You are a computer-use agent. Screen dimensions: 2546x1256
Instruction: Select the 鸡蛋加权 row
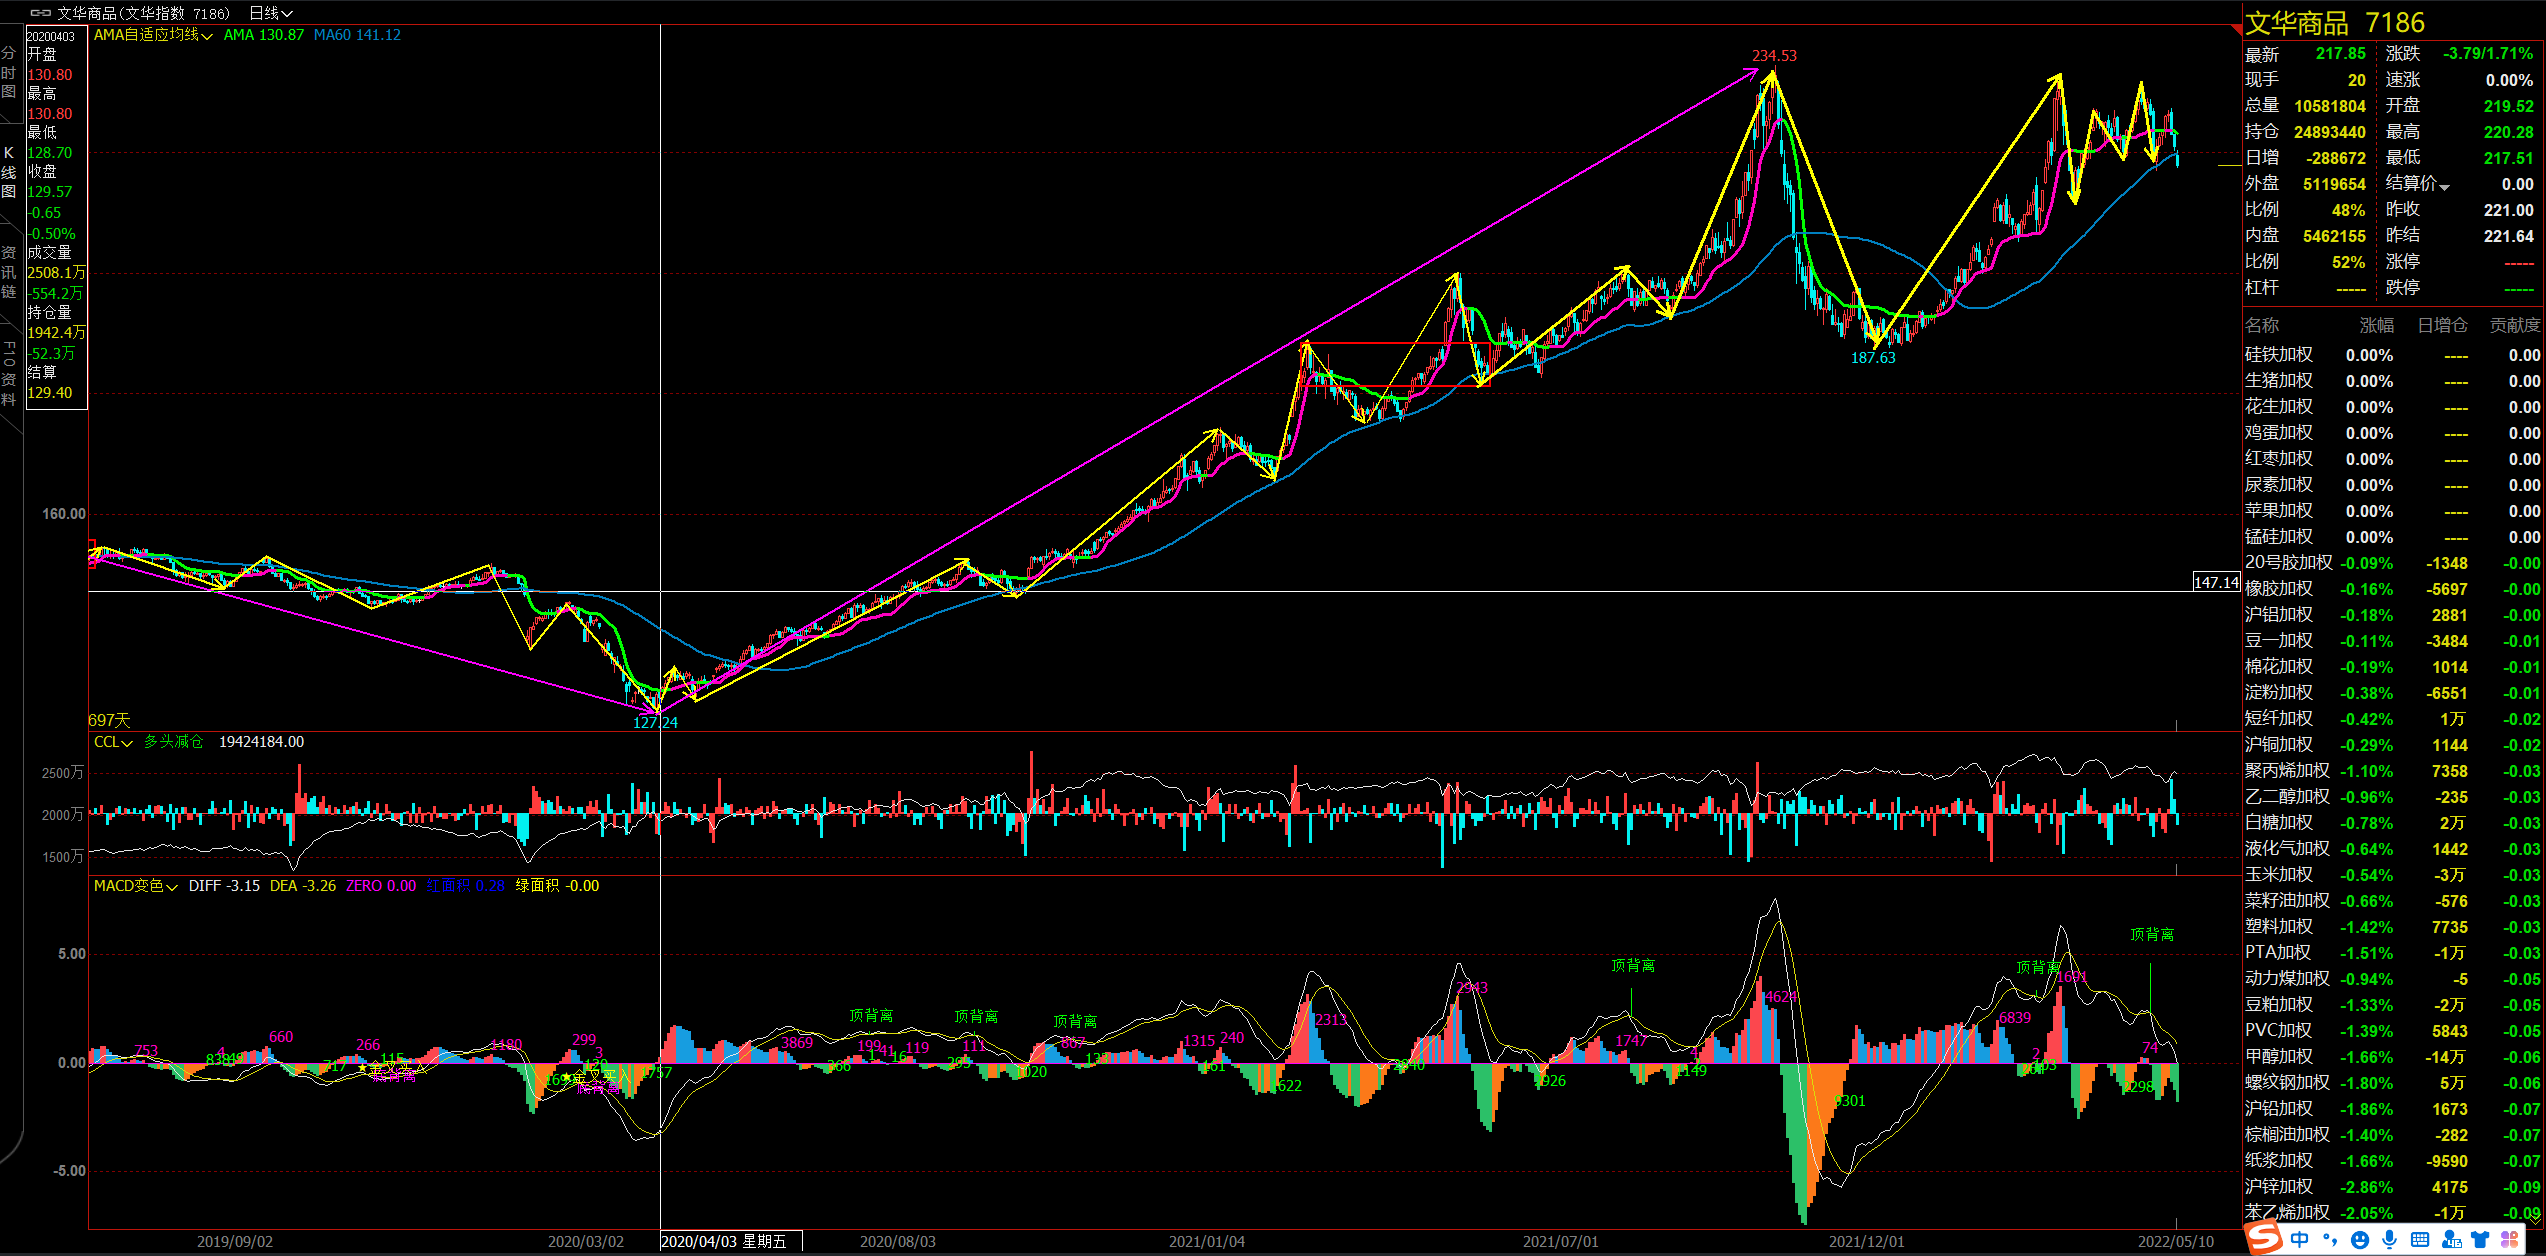click(2393, 433)
